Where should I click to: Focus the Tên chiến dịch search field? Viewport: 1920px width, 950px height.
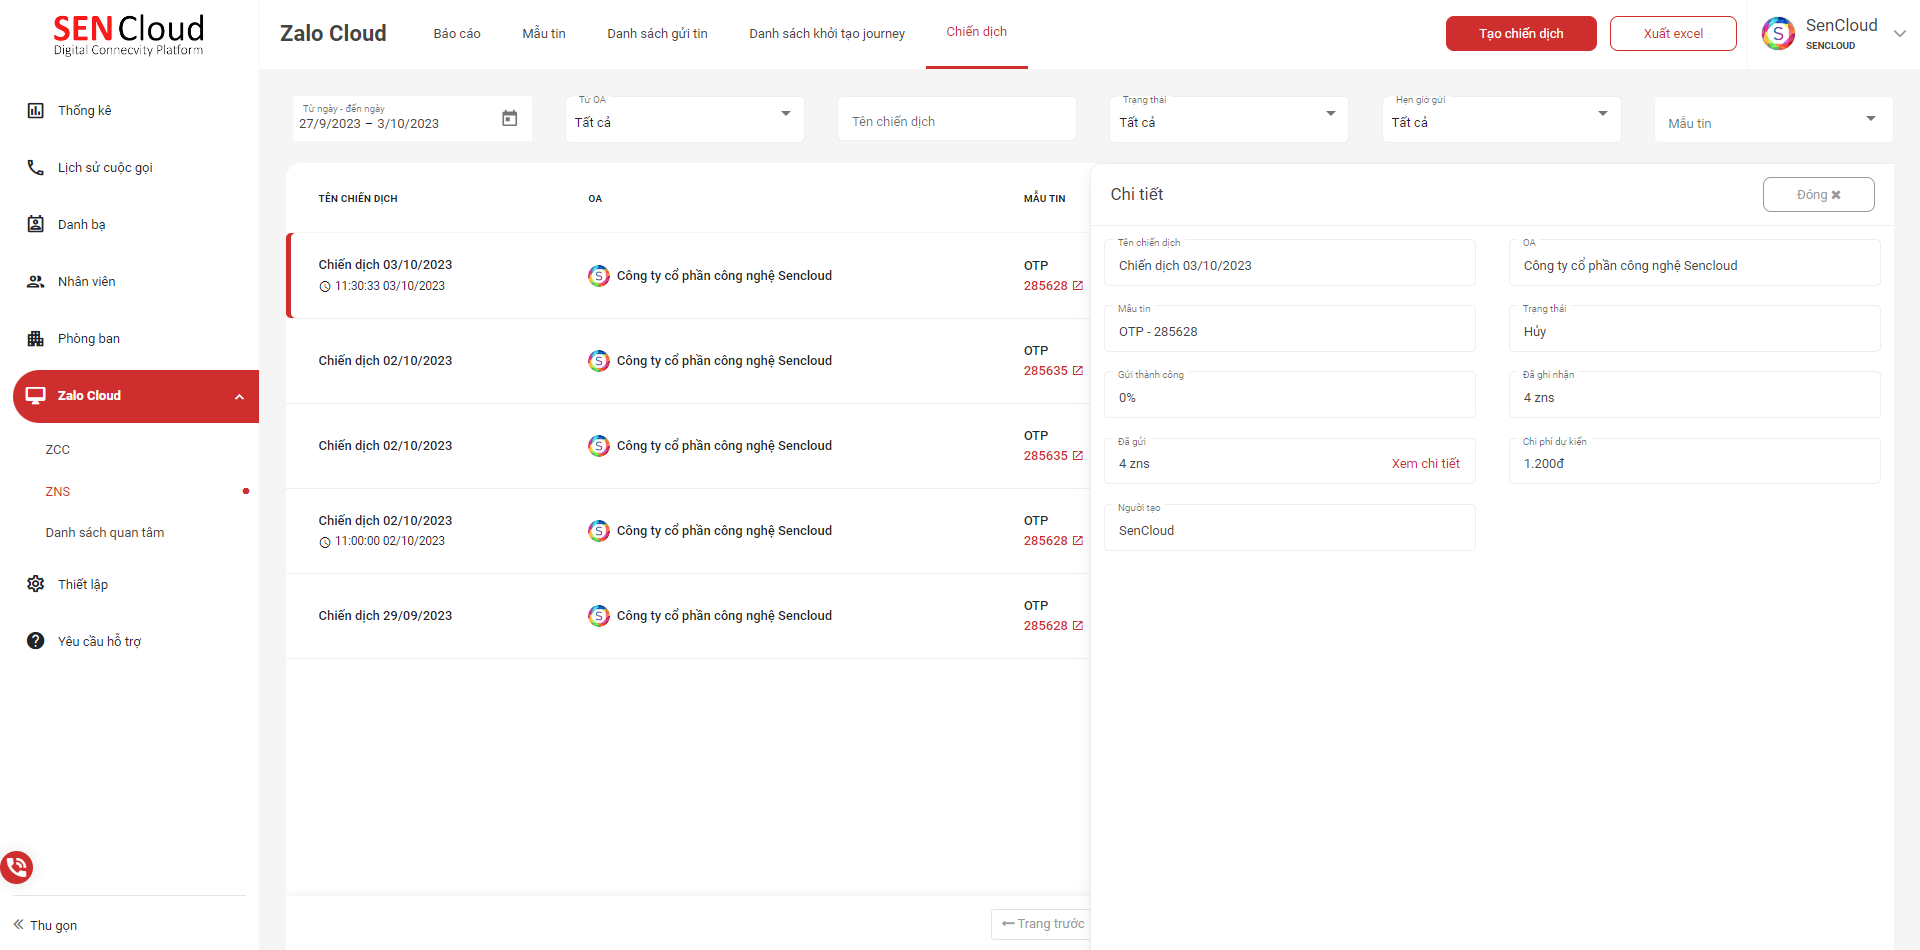click(x=956, y=121)
